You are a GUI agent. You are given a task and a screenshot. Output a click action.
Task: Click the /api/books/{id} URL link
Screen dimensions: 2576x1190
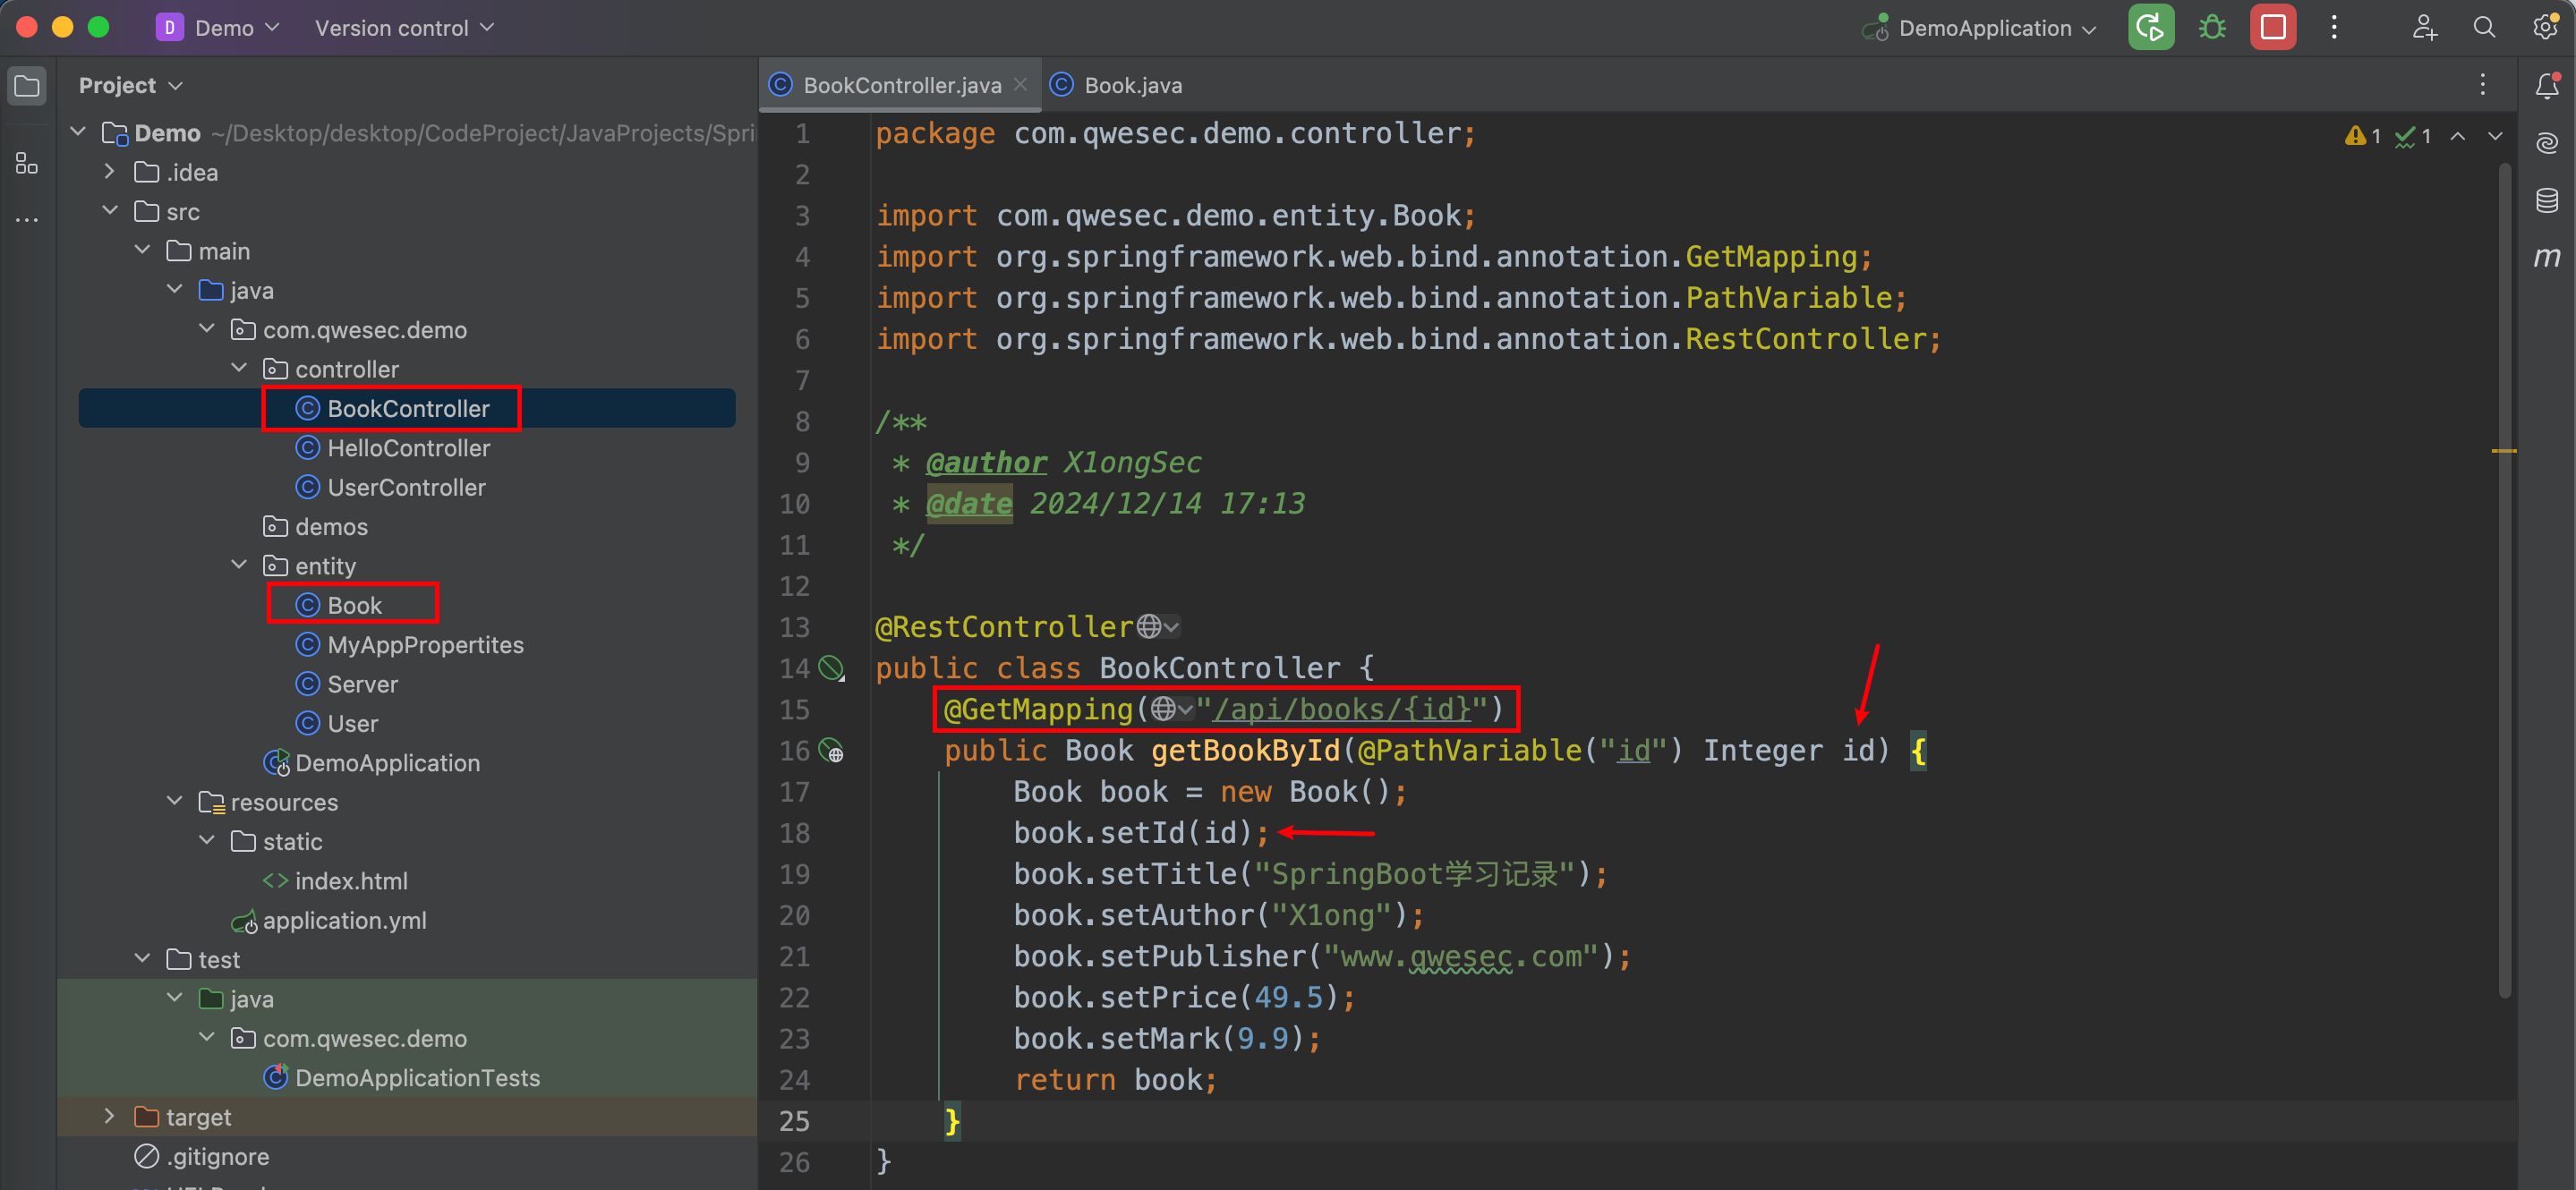(x=1342, y=709)
